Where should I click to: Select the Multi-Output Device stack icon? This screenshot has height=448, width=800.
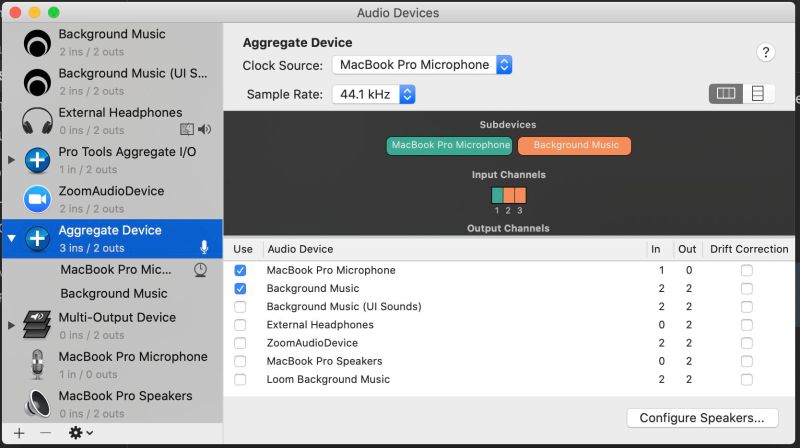[37, 325]
